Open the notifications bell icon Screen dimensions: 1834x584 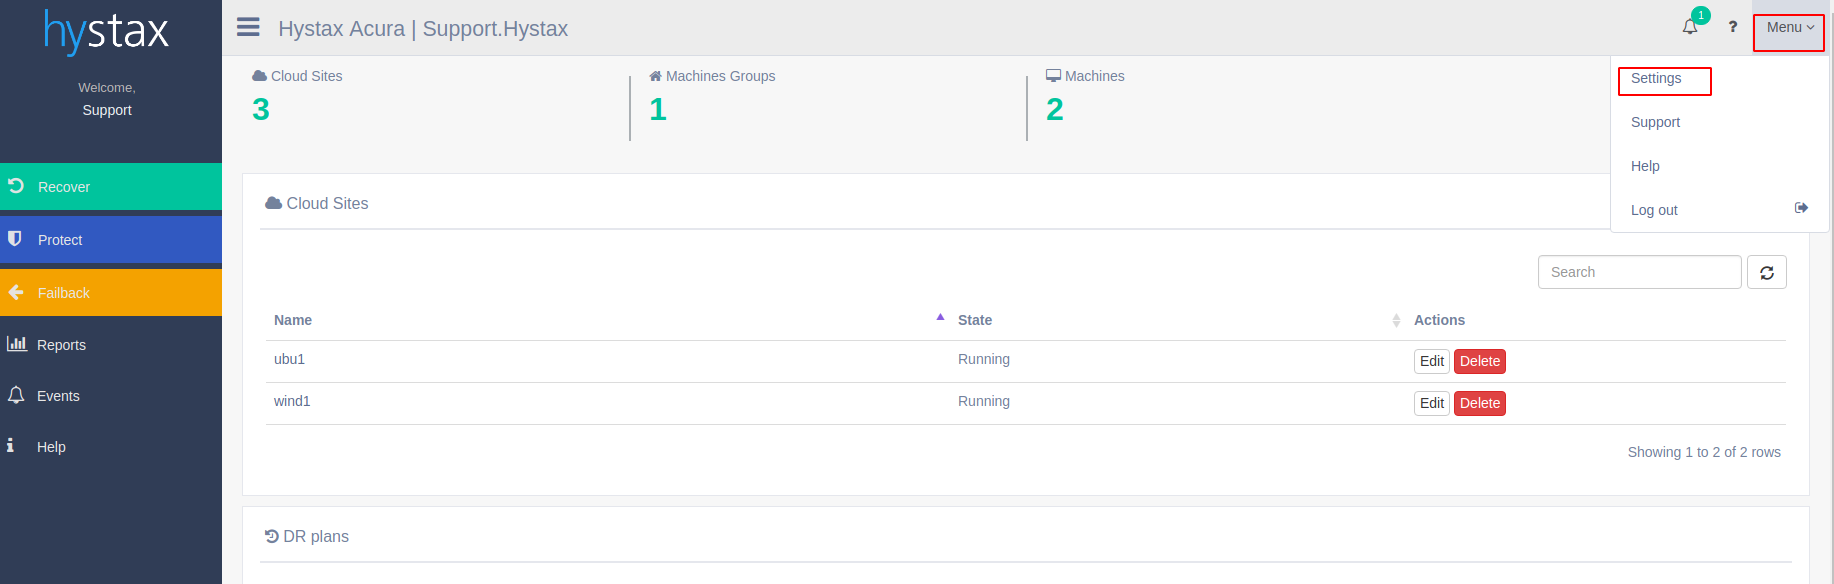1690,27
